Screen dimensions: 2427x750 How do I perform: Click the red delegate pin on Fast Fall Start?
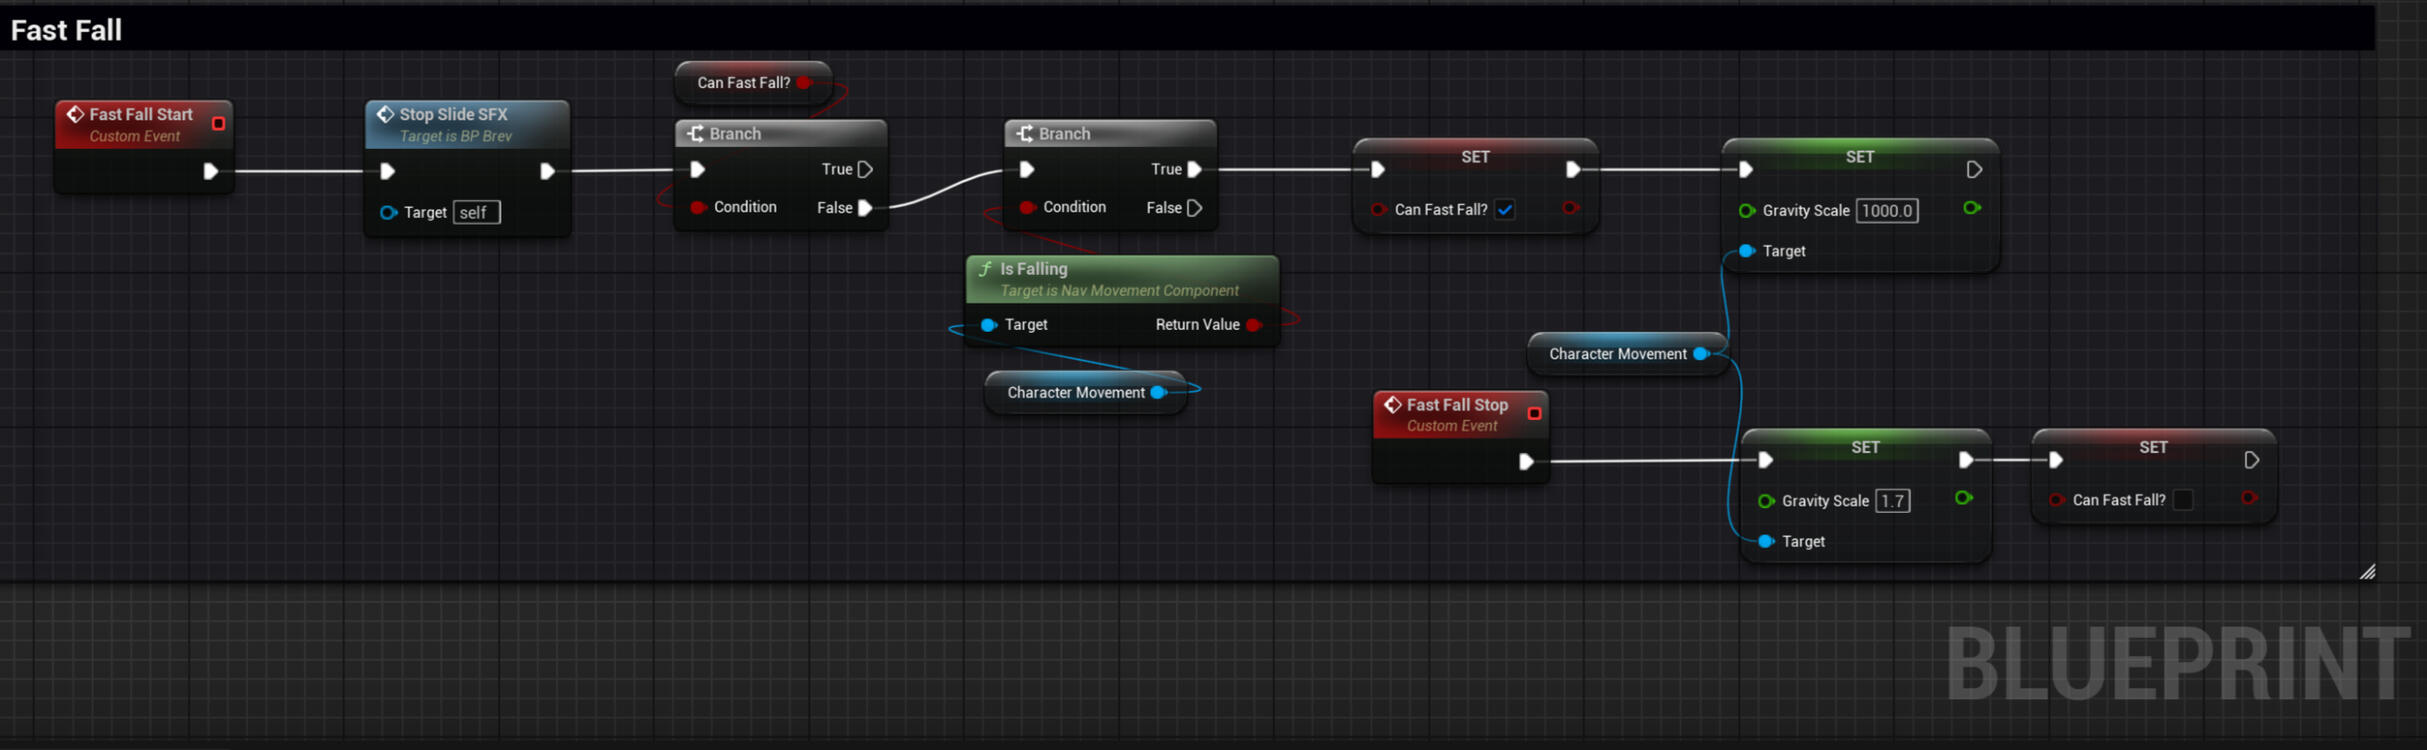point(218,123)
